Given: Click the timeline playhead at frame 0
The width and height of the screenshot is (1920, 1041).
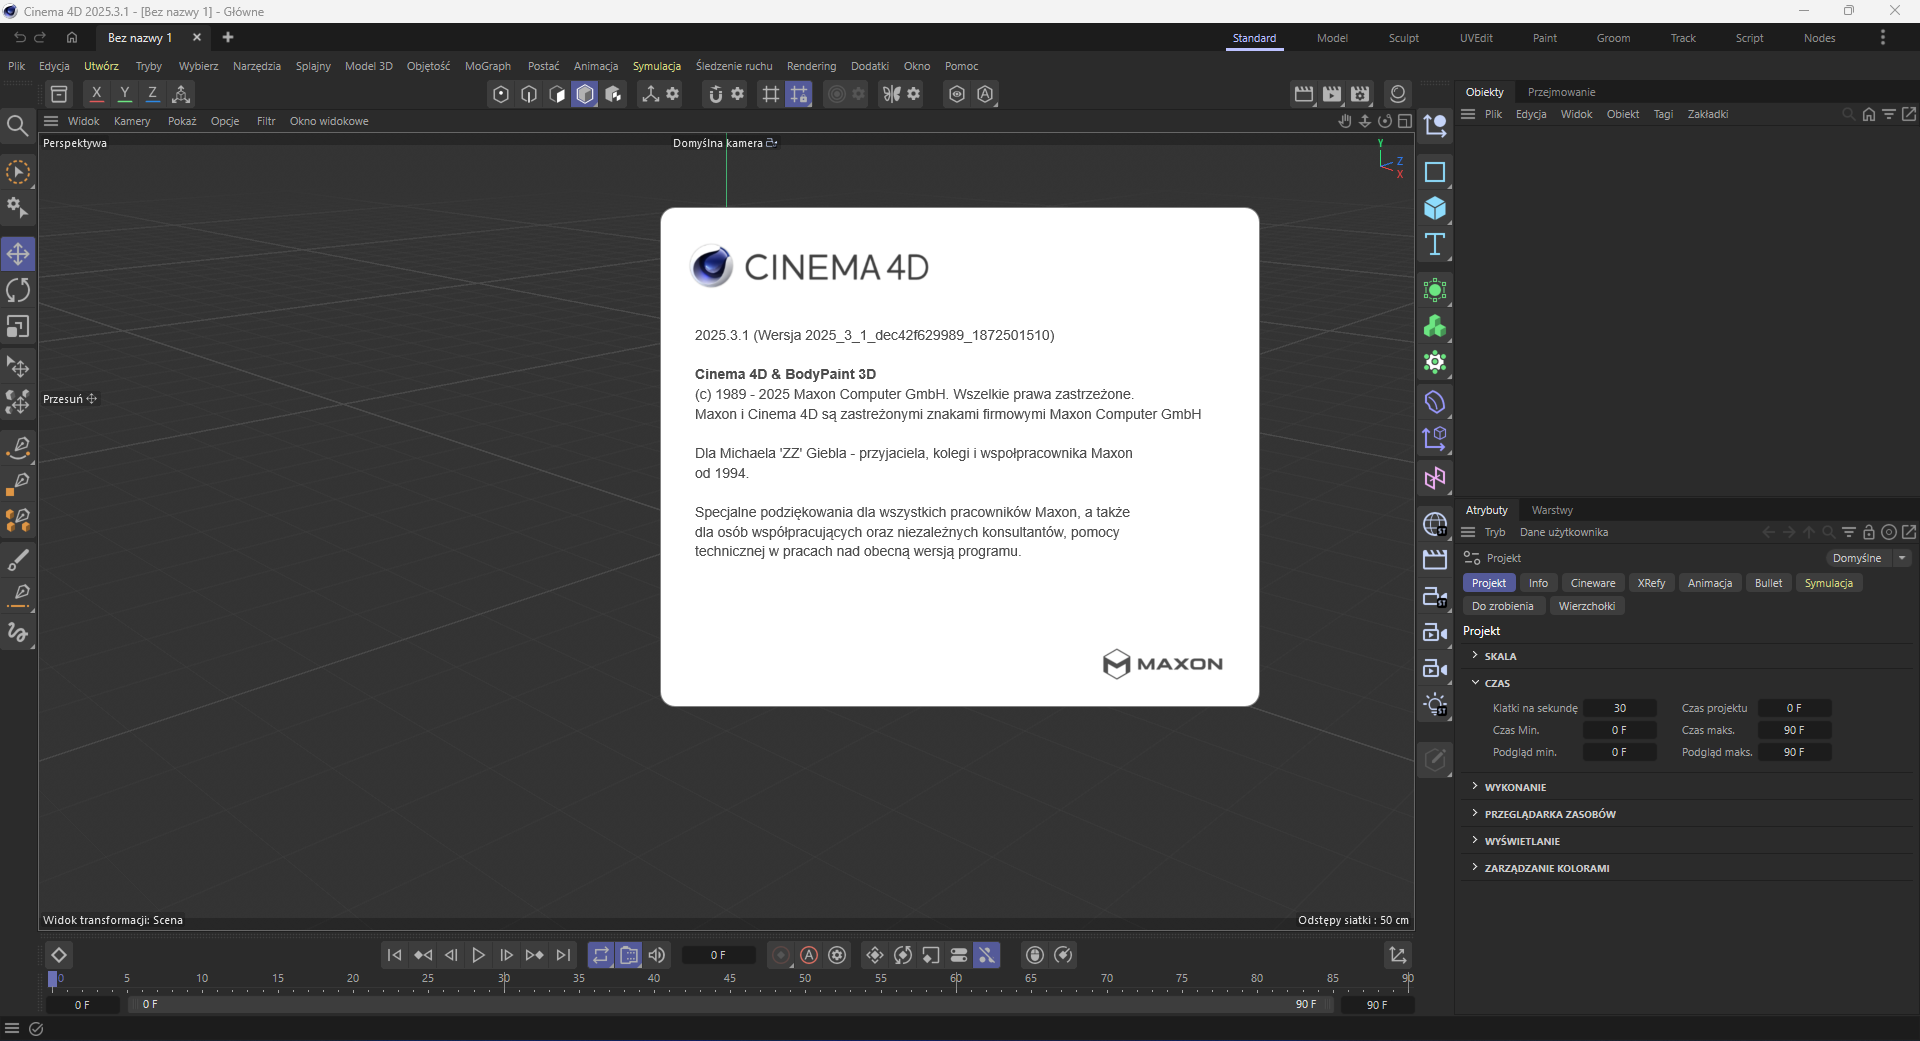Looking at the screenshot, I should tap(53, 980).
